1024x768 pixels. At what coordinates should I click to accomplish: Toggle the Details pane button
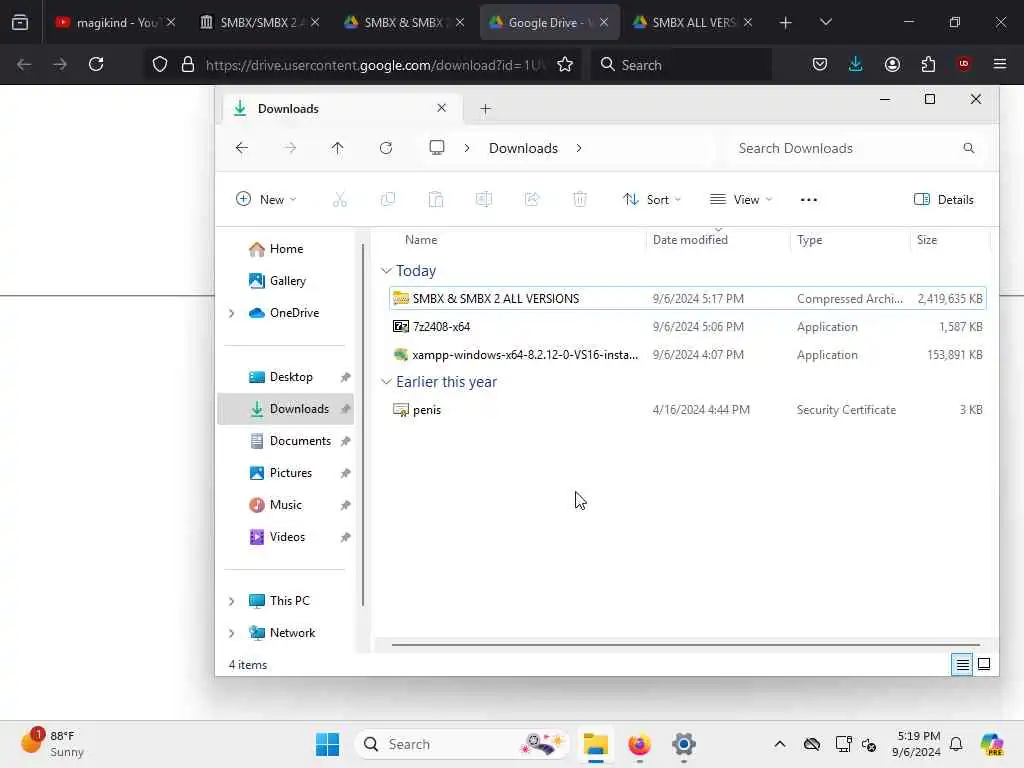tap(944, 199)
